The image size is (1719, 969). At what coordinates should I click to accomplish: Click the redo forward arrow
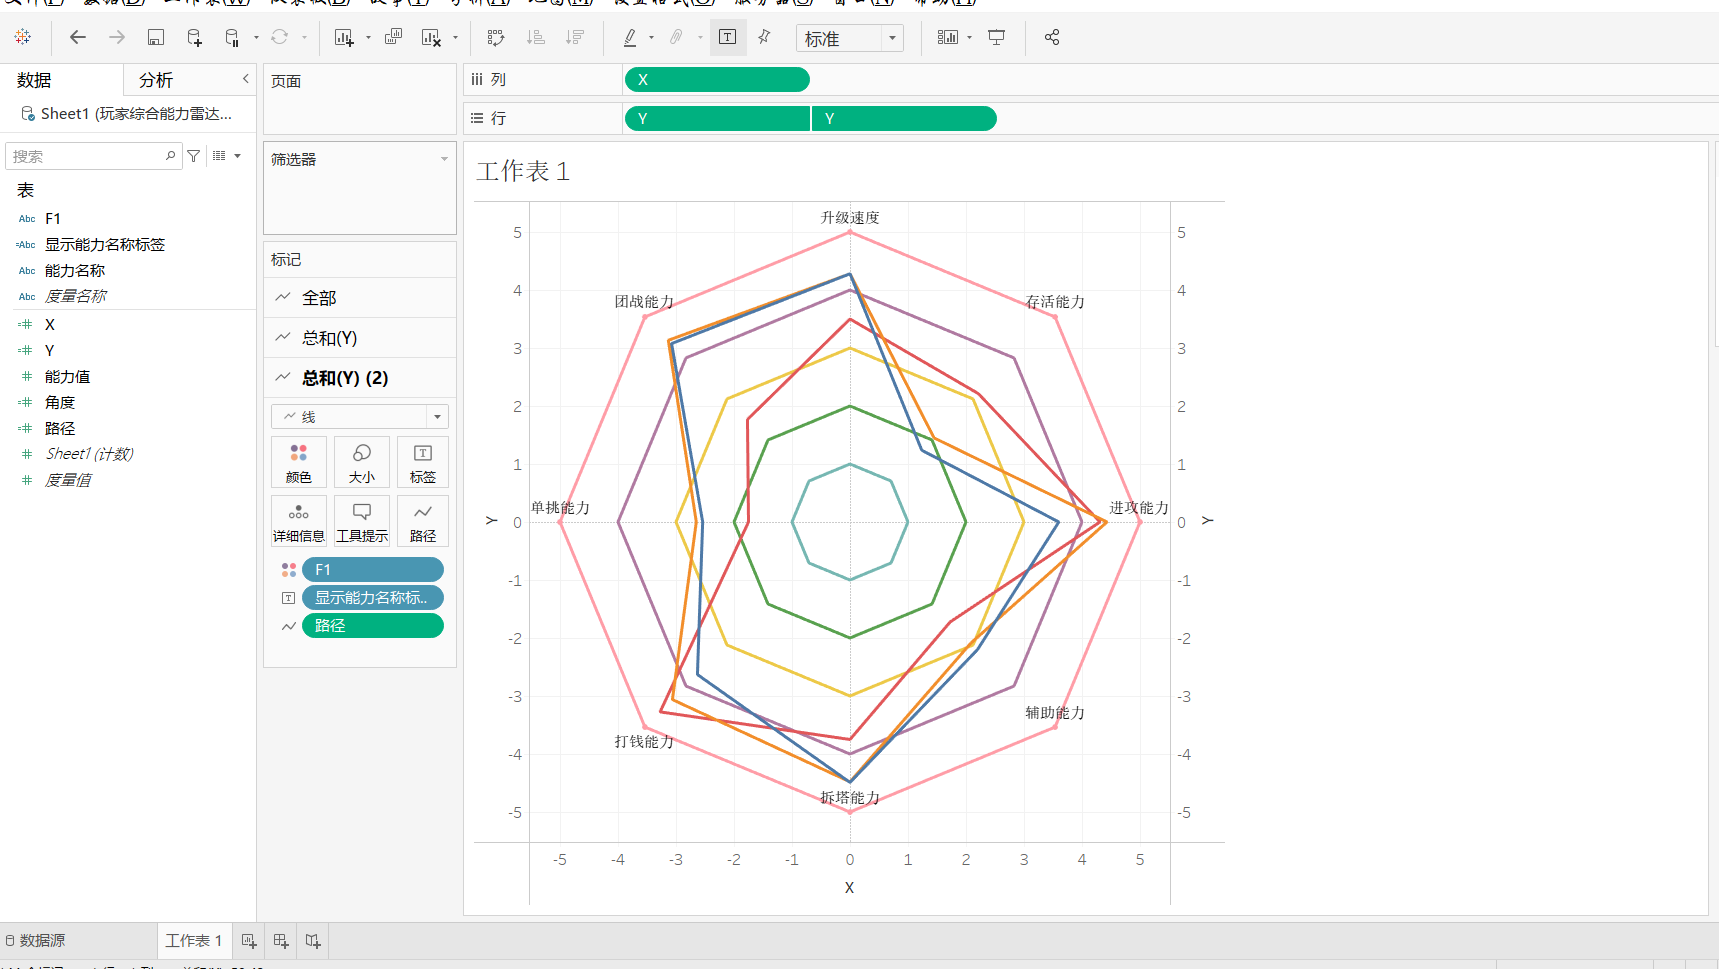[117, 37]
